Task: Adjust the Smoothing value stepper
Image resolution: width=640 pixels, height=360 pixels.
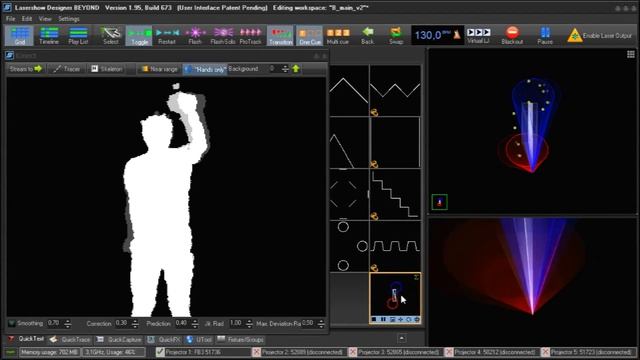Action: 68,324
